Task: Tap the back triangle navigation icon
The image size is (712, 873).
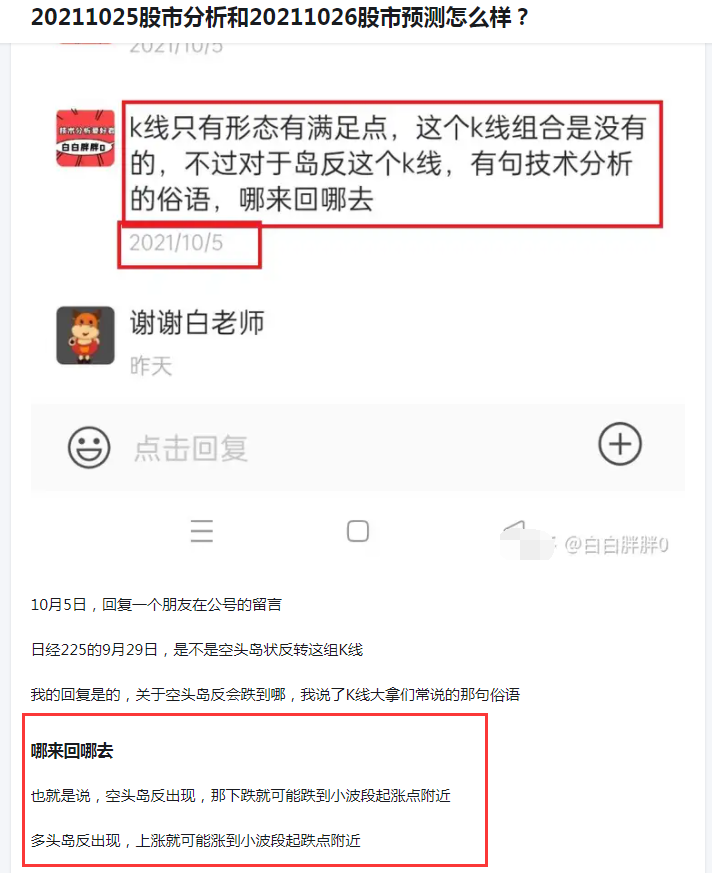Action: (515, 530)
